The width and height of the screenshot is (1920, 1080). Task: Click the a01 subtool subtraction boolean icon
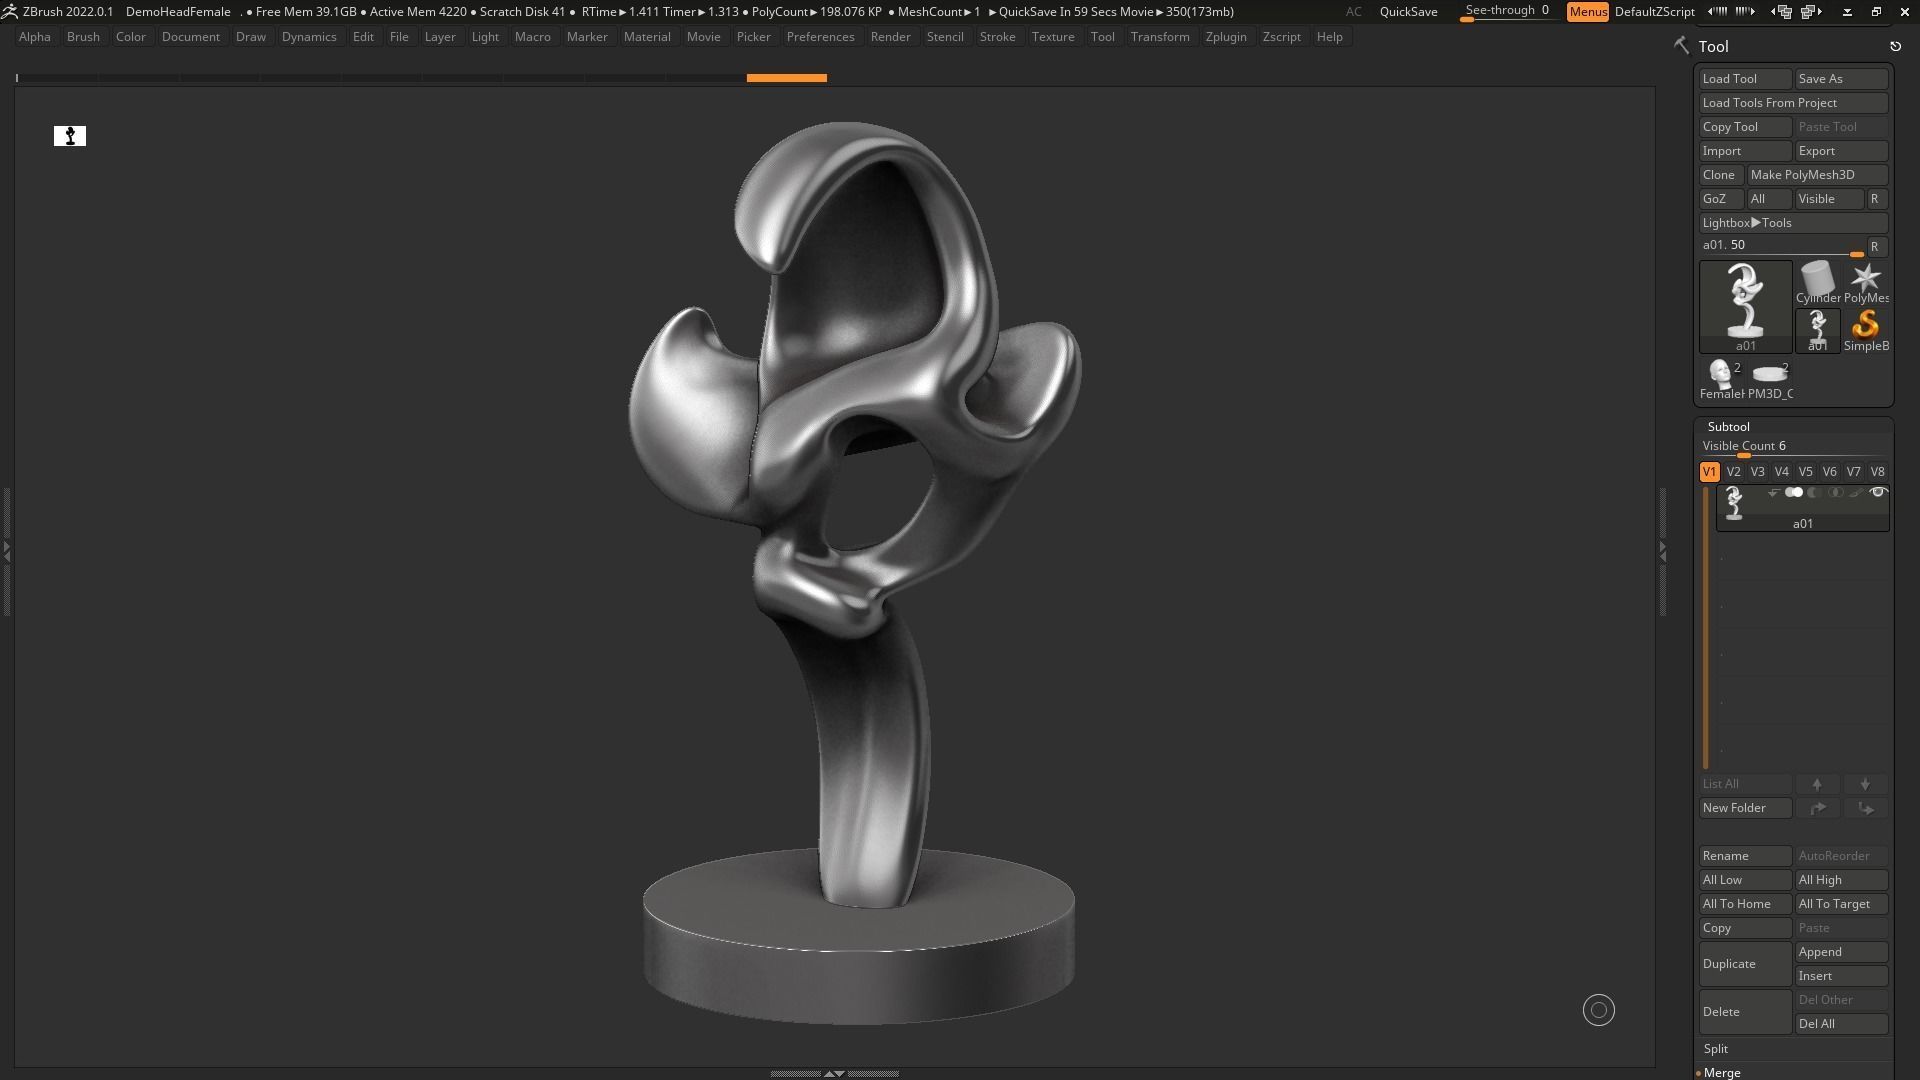coord(1815,493)
